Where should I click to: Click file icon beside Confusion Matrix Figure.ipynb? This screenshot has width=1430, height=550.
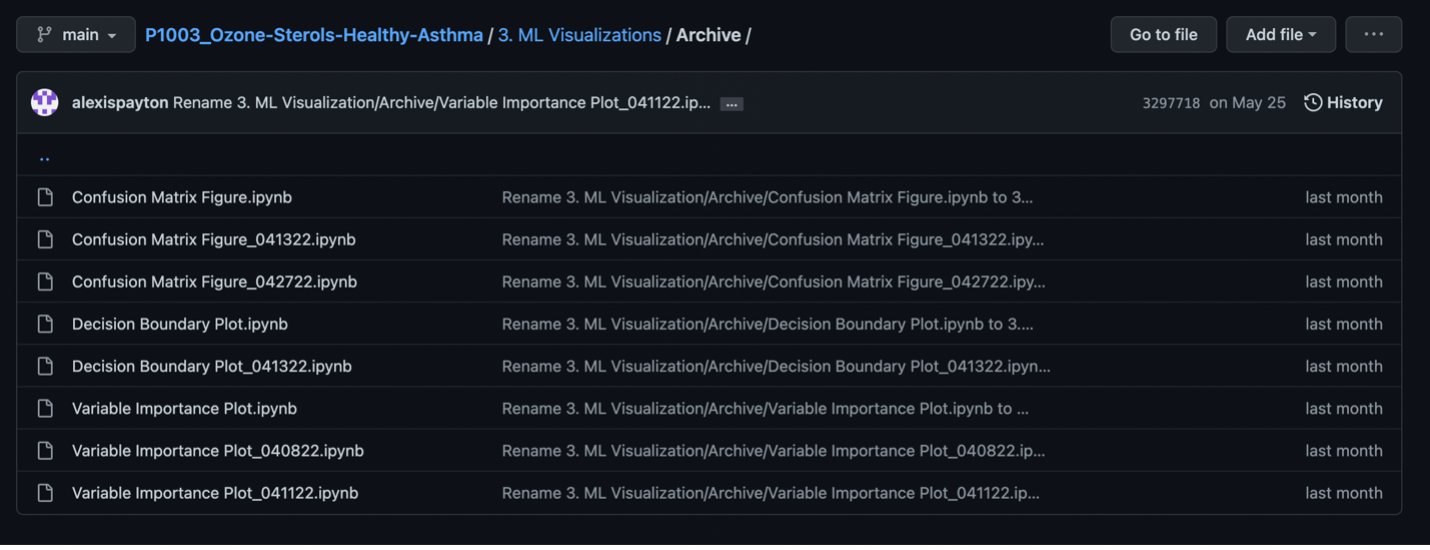click(45, 198)
